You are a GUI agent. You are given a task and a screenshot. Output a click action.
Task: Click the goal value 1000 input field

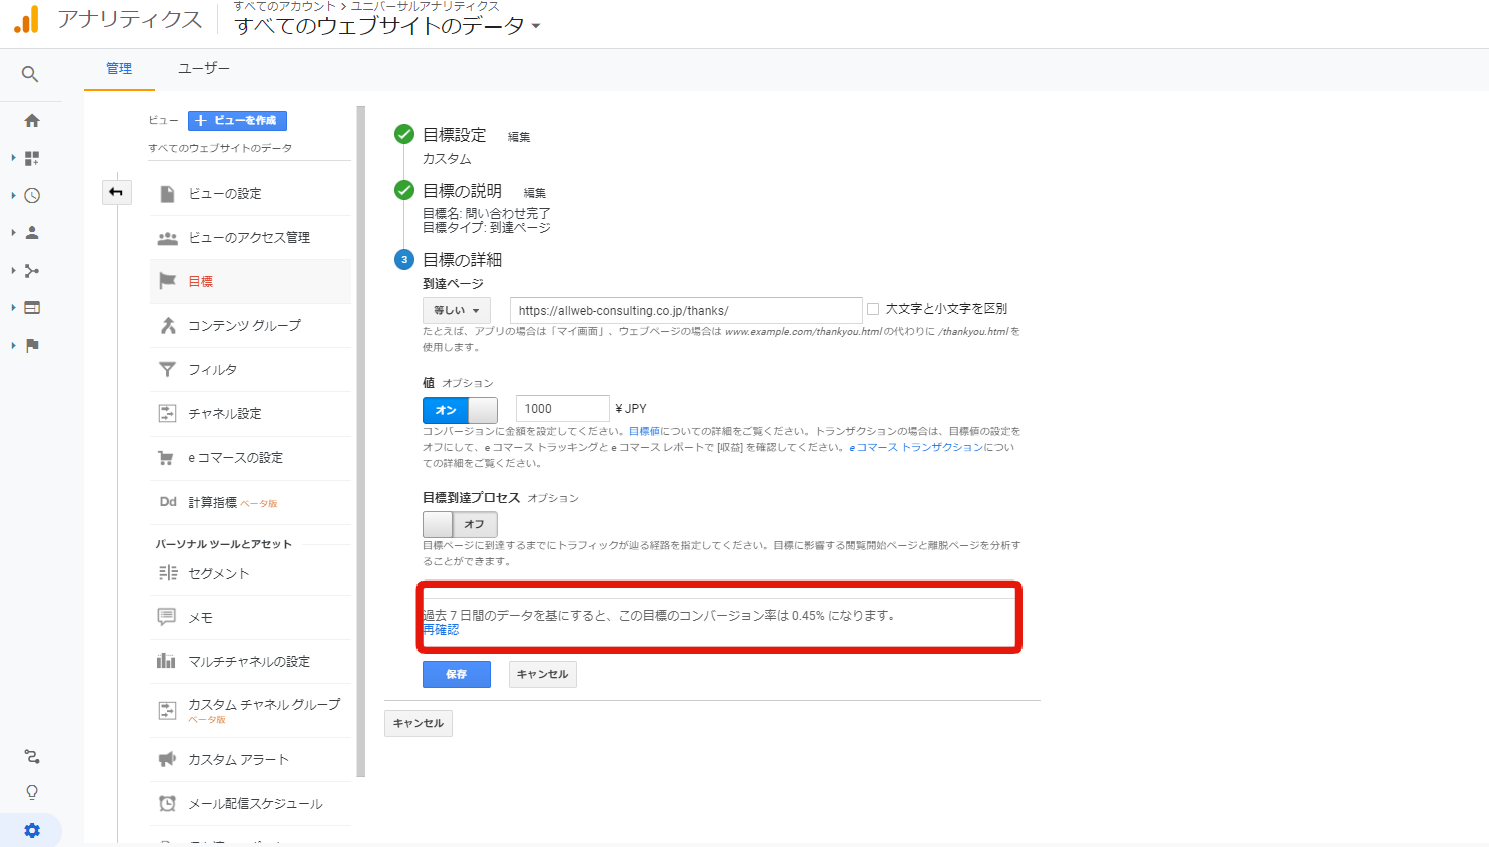pyautogui.click(x=562, y=408)
